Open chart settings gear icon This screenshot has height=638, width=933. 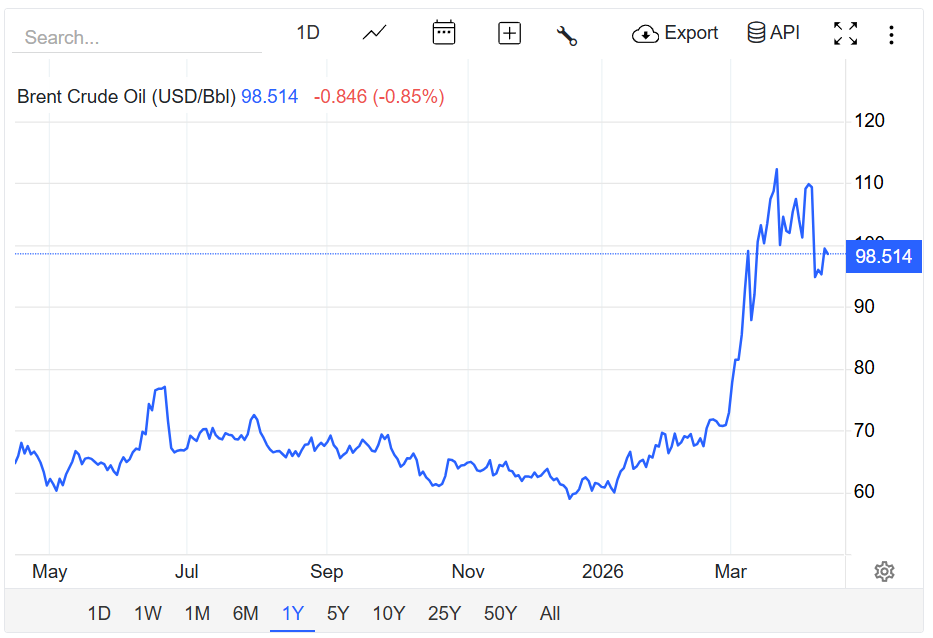884,572
